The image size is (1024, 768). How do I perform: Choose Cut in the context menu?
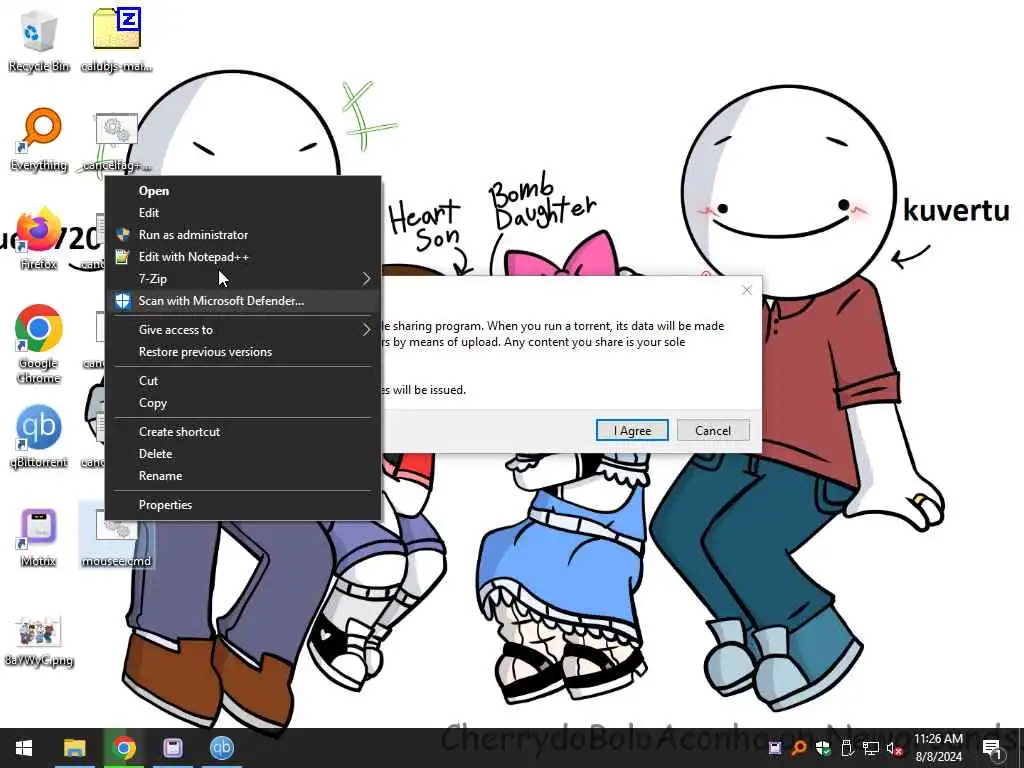coord(243,381)
